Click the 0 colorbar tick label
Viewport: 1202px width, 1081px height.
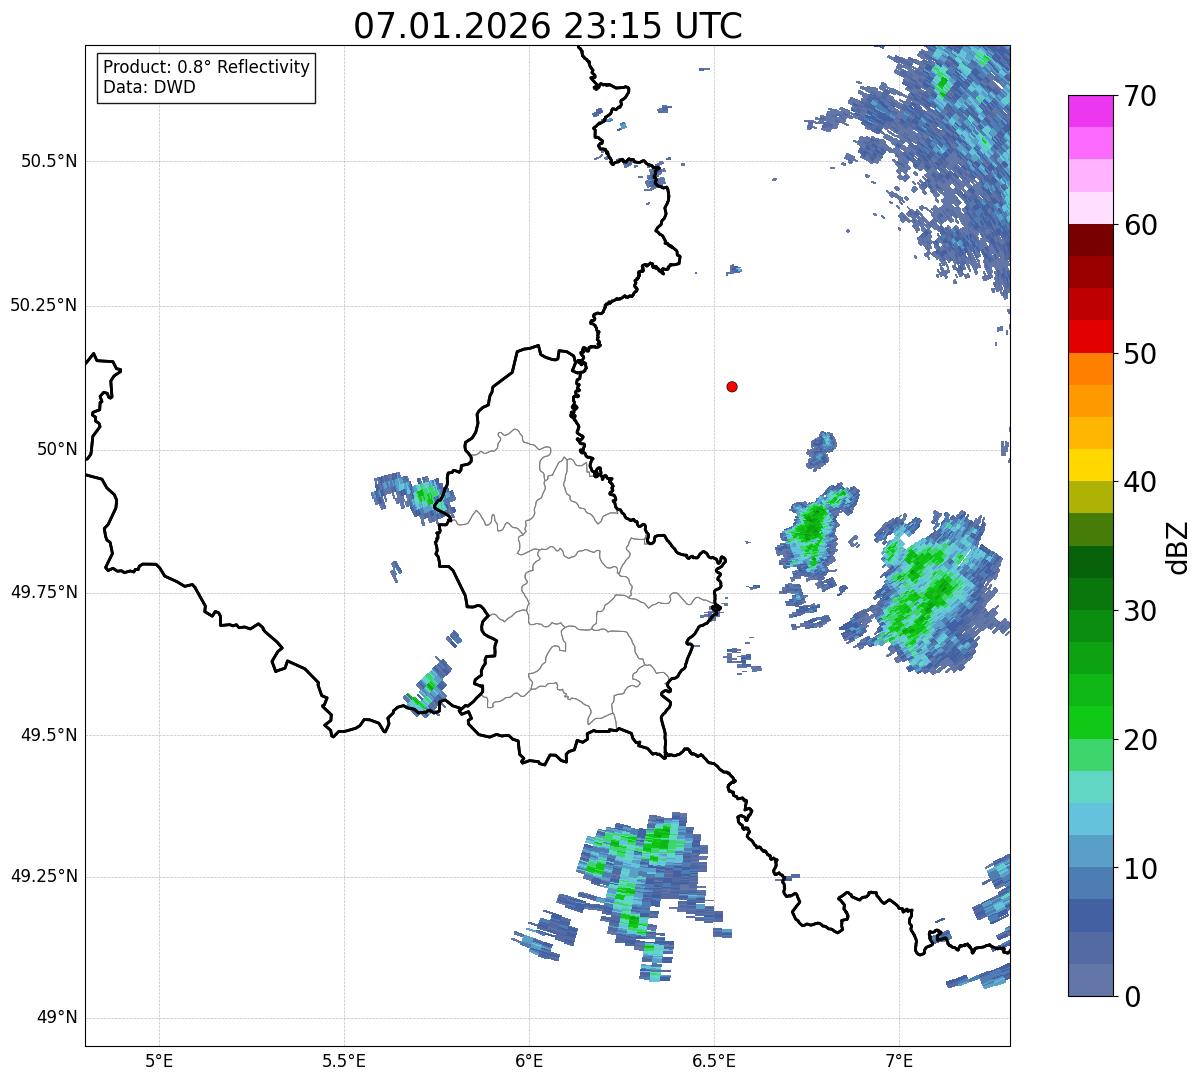click(x=1131, y=997)
